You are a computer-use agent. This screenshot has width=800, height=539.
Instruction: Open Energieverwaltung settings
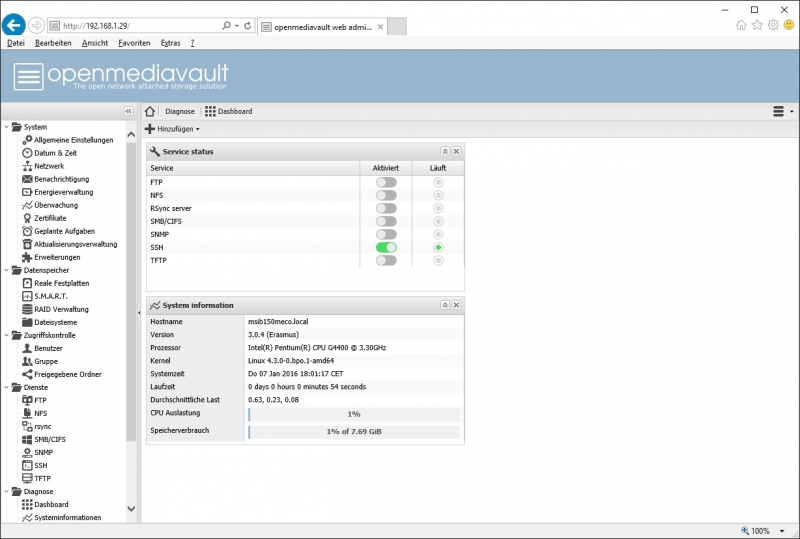(x=58, y=192)
